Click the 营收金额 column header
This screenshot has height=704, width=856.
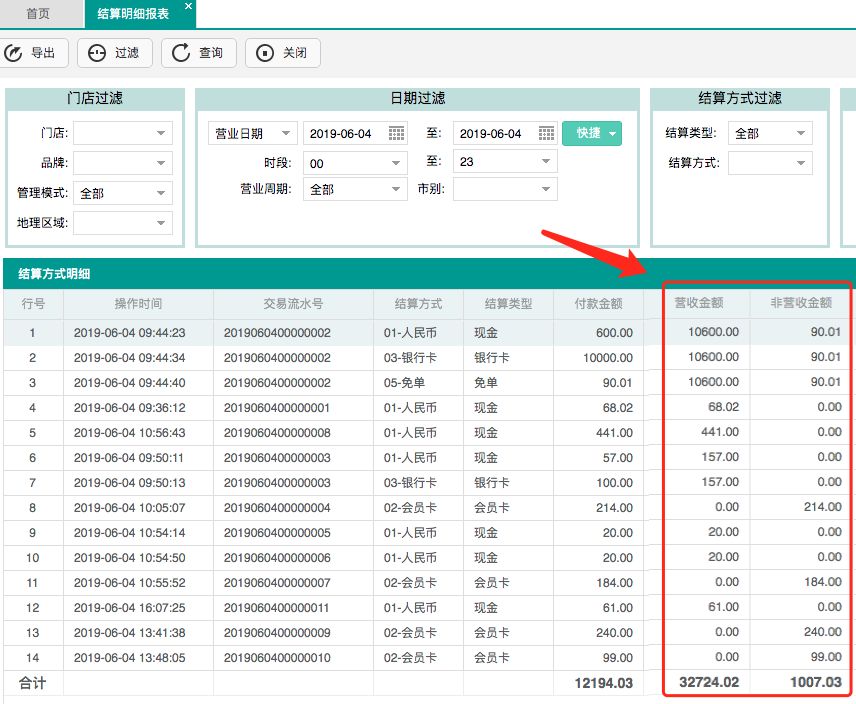[699, 303]
